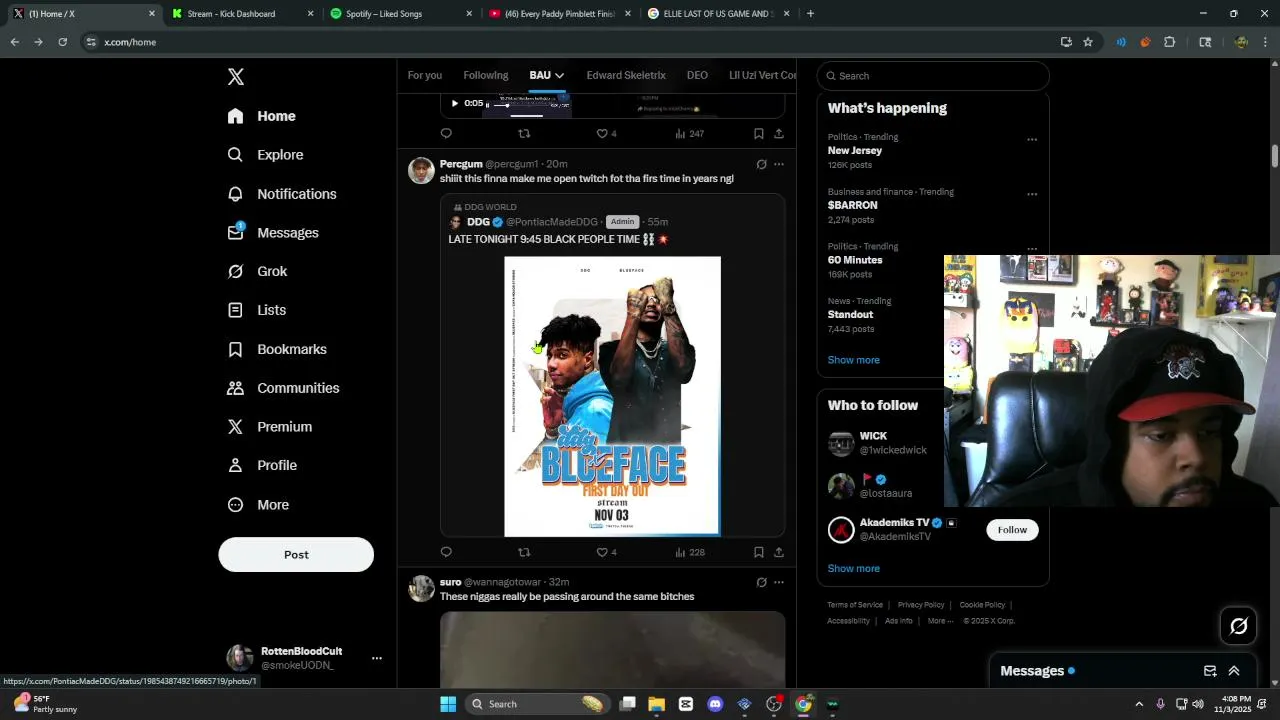Screen dimensions: 1280x720
Task: Click Show more under Who to follow
Action: click(x=854, y=569)
